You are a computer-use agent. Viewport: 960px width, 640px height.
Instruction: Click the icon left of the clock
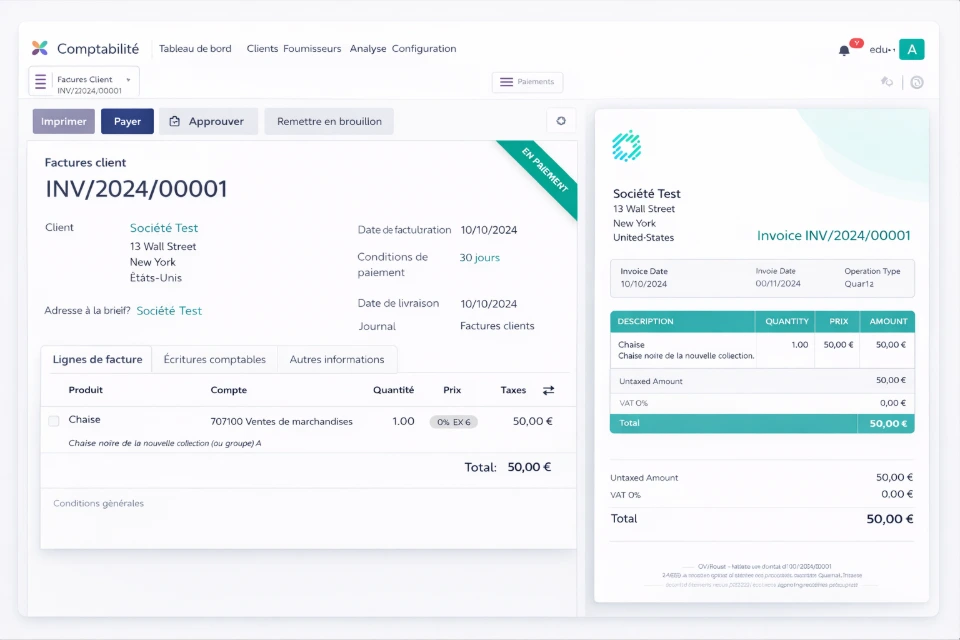tap(886, 82)
